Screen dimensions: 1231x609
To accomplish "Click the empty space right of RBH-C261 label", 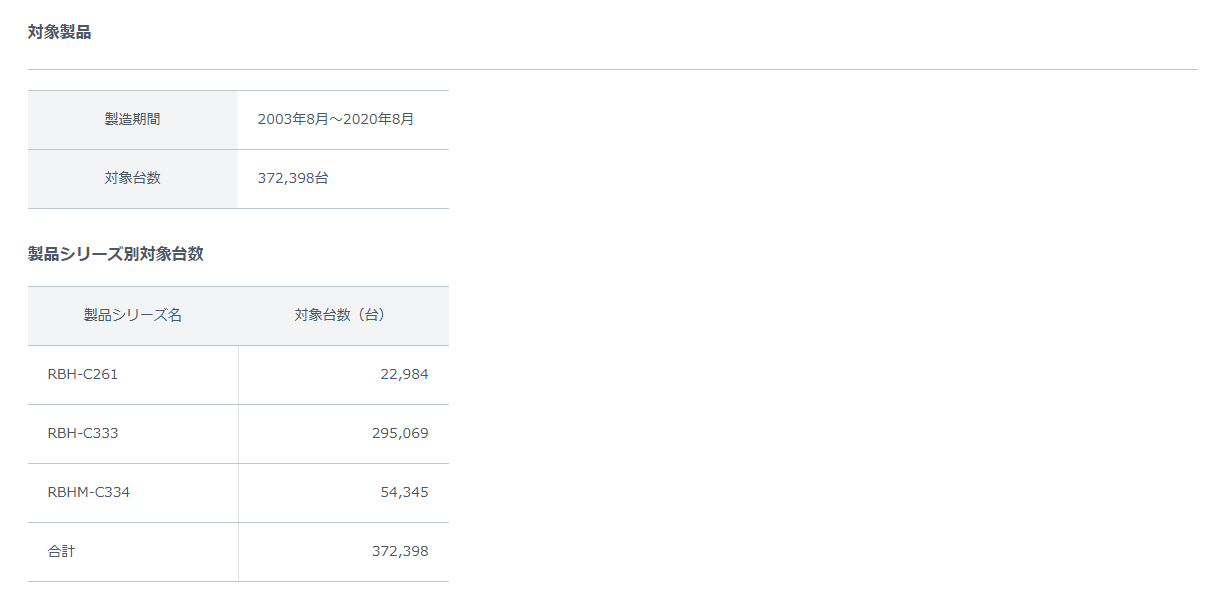I will 180,374.
